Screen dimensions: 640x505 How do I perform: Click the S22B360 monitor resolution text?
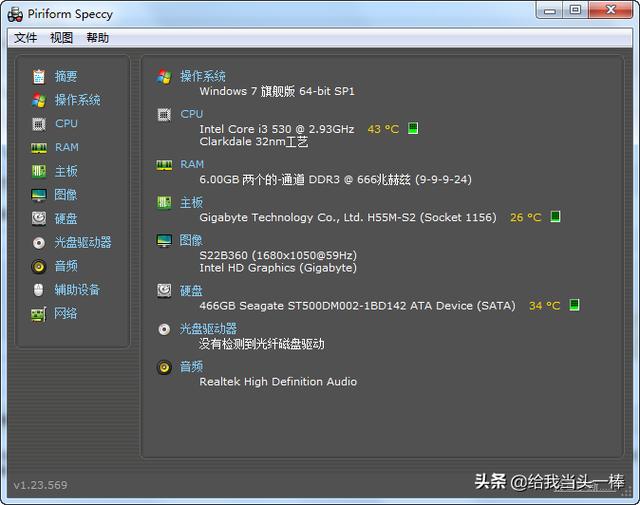click(278, 255)
